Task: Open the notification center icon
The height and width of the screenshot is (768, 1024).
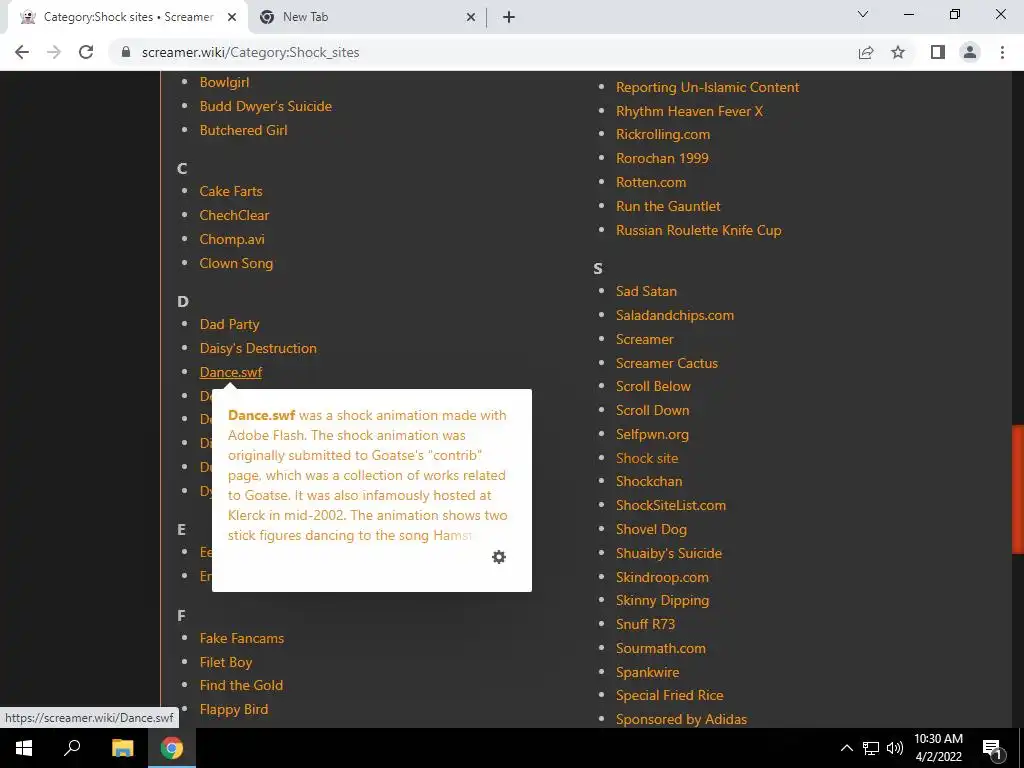Action: [x=992, y=748]
